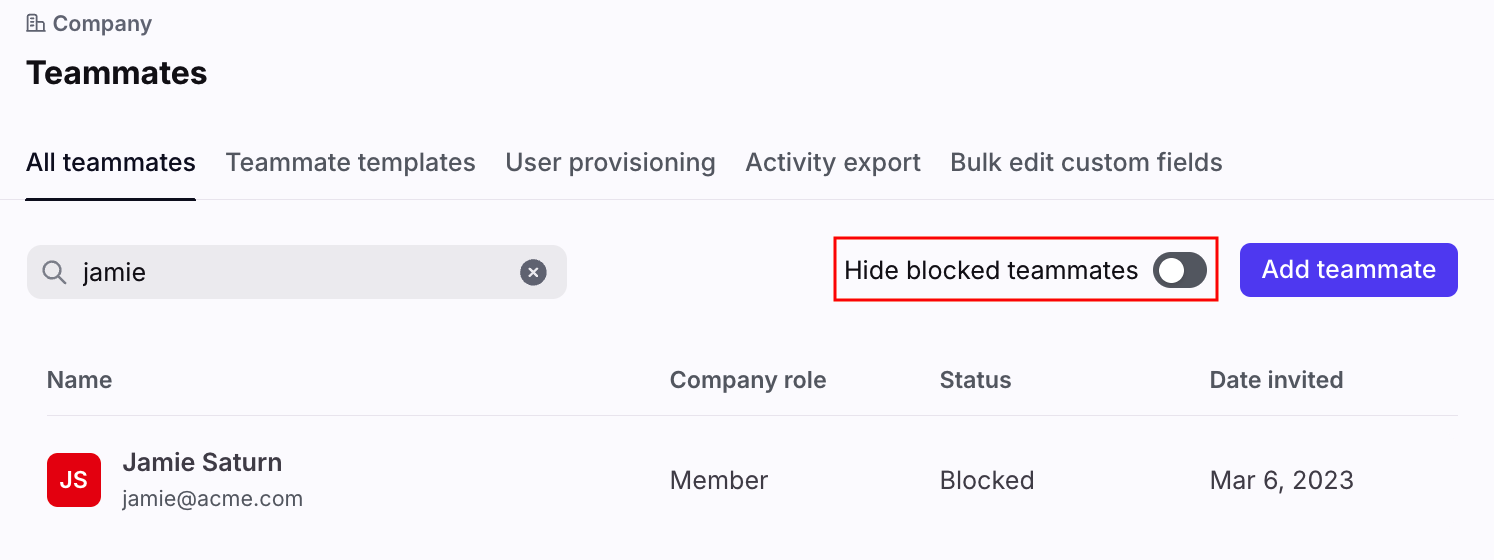Open the All teammates tab
Viewport: 1494px width, 560px height.
tap(111, 163)
